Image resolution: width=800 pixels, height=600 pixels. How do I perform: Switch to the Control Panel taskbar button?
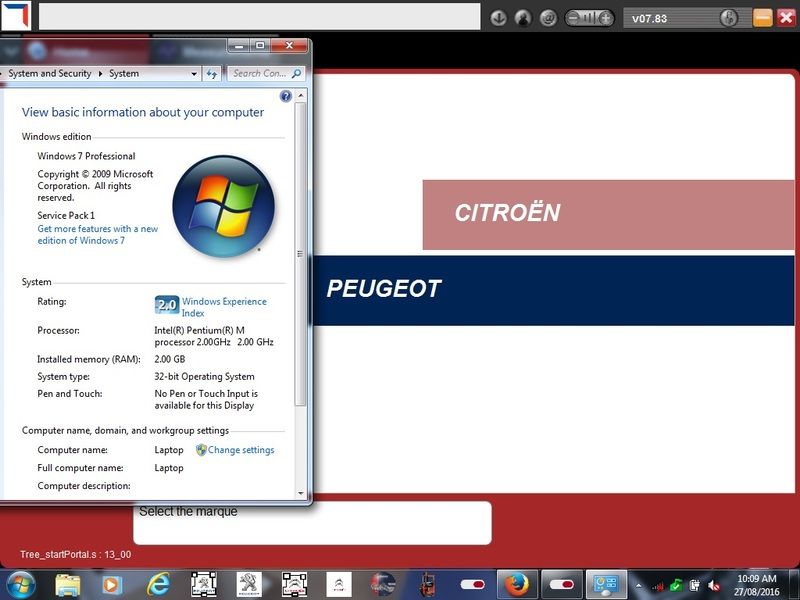607,585
